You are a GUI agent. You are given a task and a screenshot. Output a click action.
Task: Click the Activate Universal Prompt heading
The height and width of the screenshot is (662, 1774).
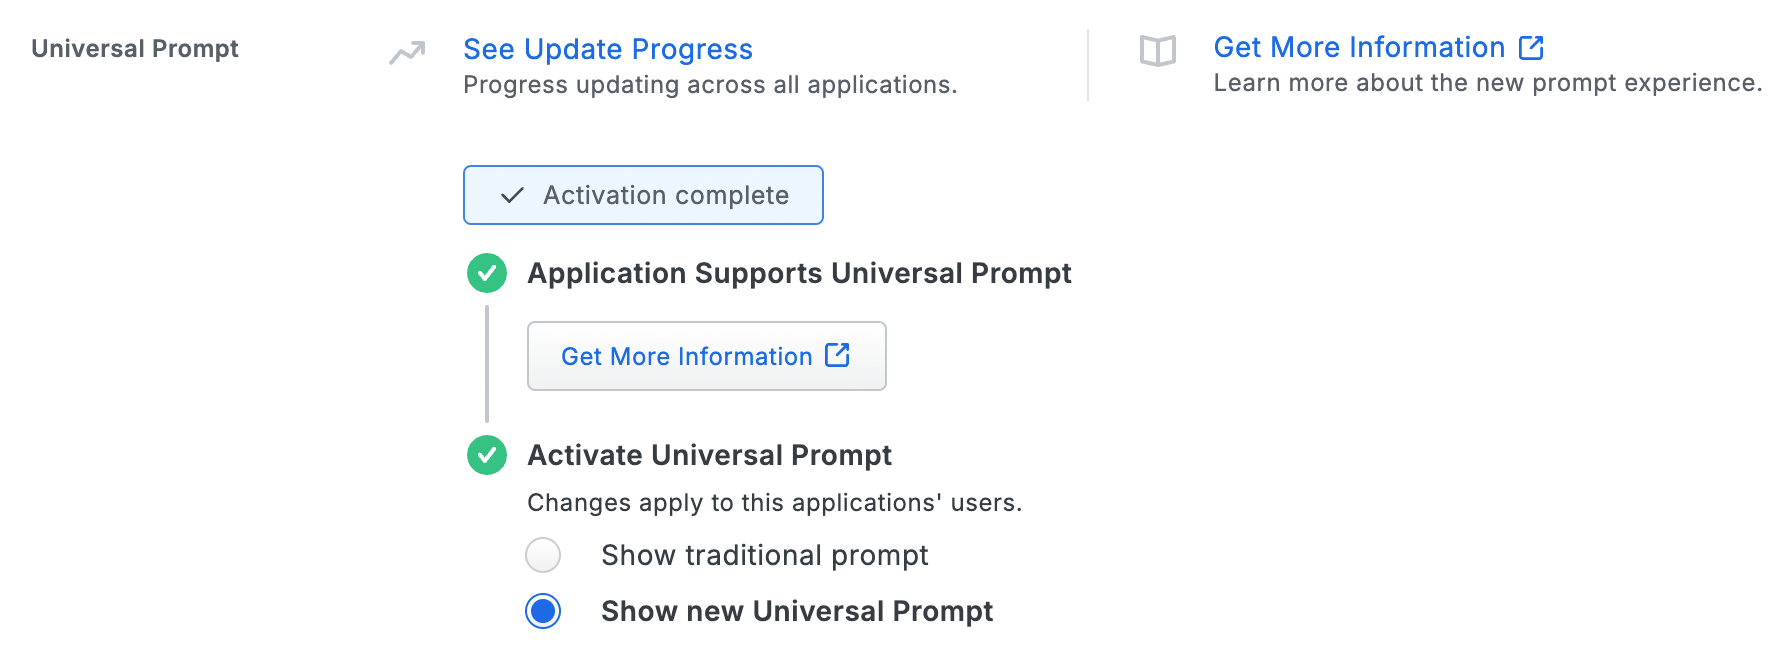[x=710, y=456]
